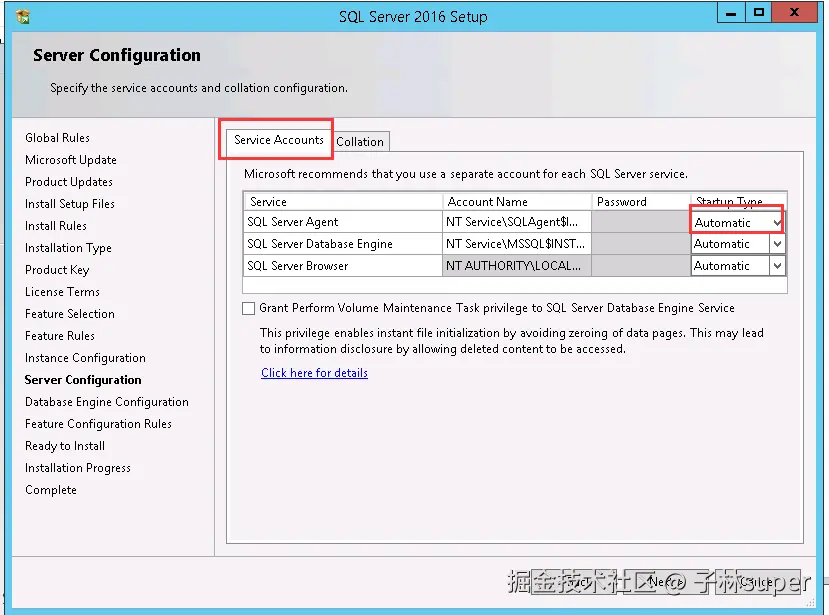829x615 pixels.
Task: Select Server Configuration step in sidebar
Action: pos(83,380)
